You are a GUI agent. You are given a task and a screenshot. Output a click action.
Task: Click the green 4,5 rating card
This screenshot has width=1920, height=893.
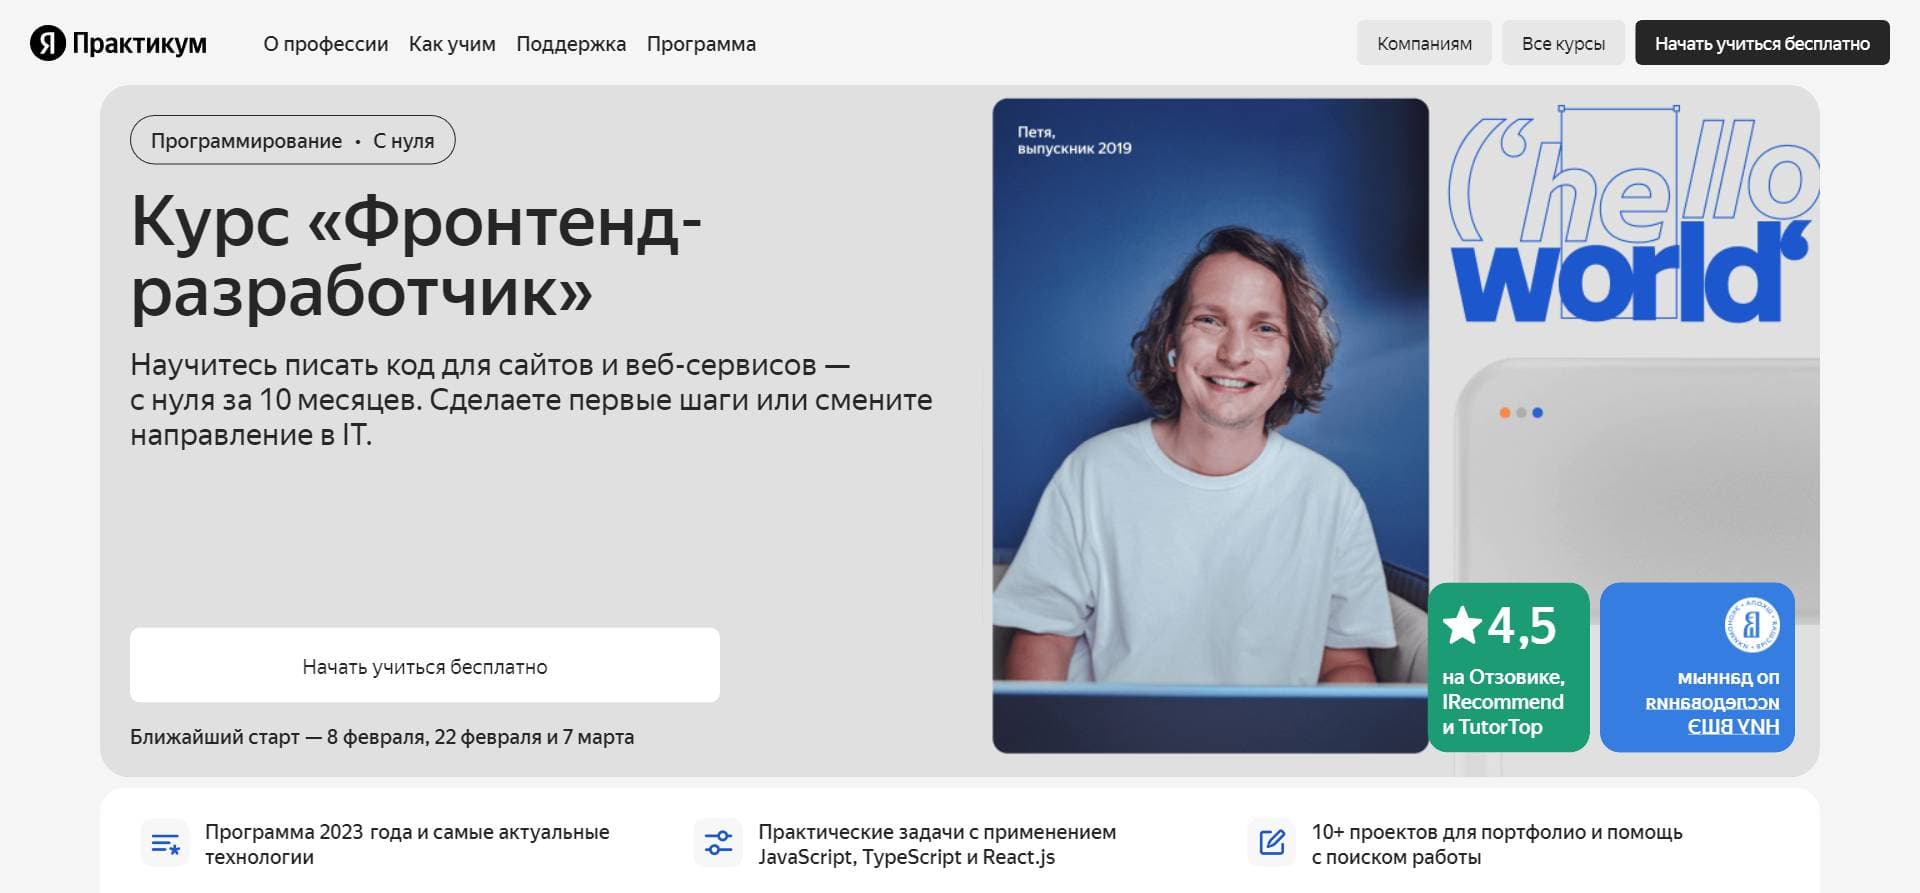(1509, 667)
